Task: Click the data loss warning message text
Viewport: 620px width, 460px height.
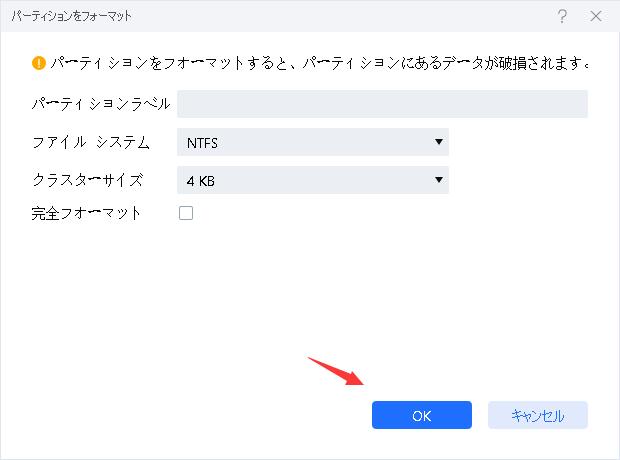Action: (x=320, y=63)
